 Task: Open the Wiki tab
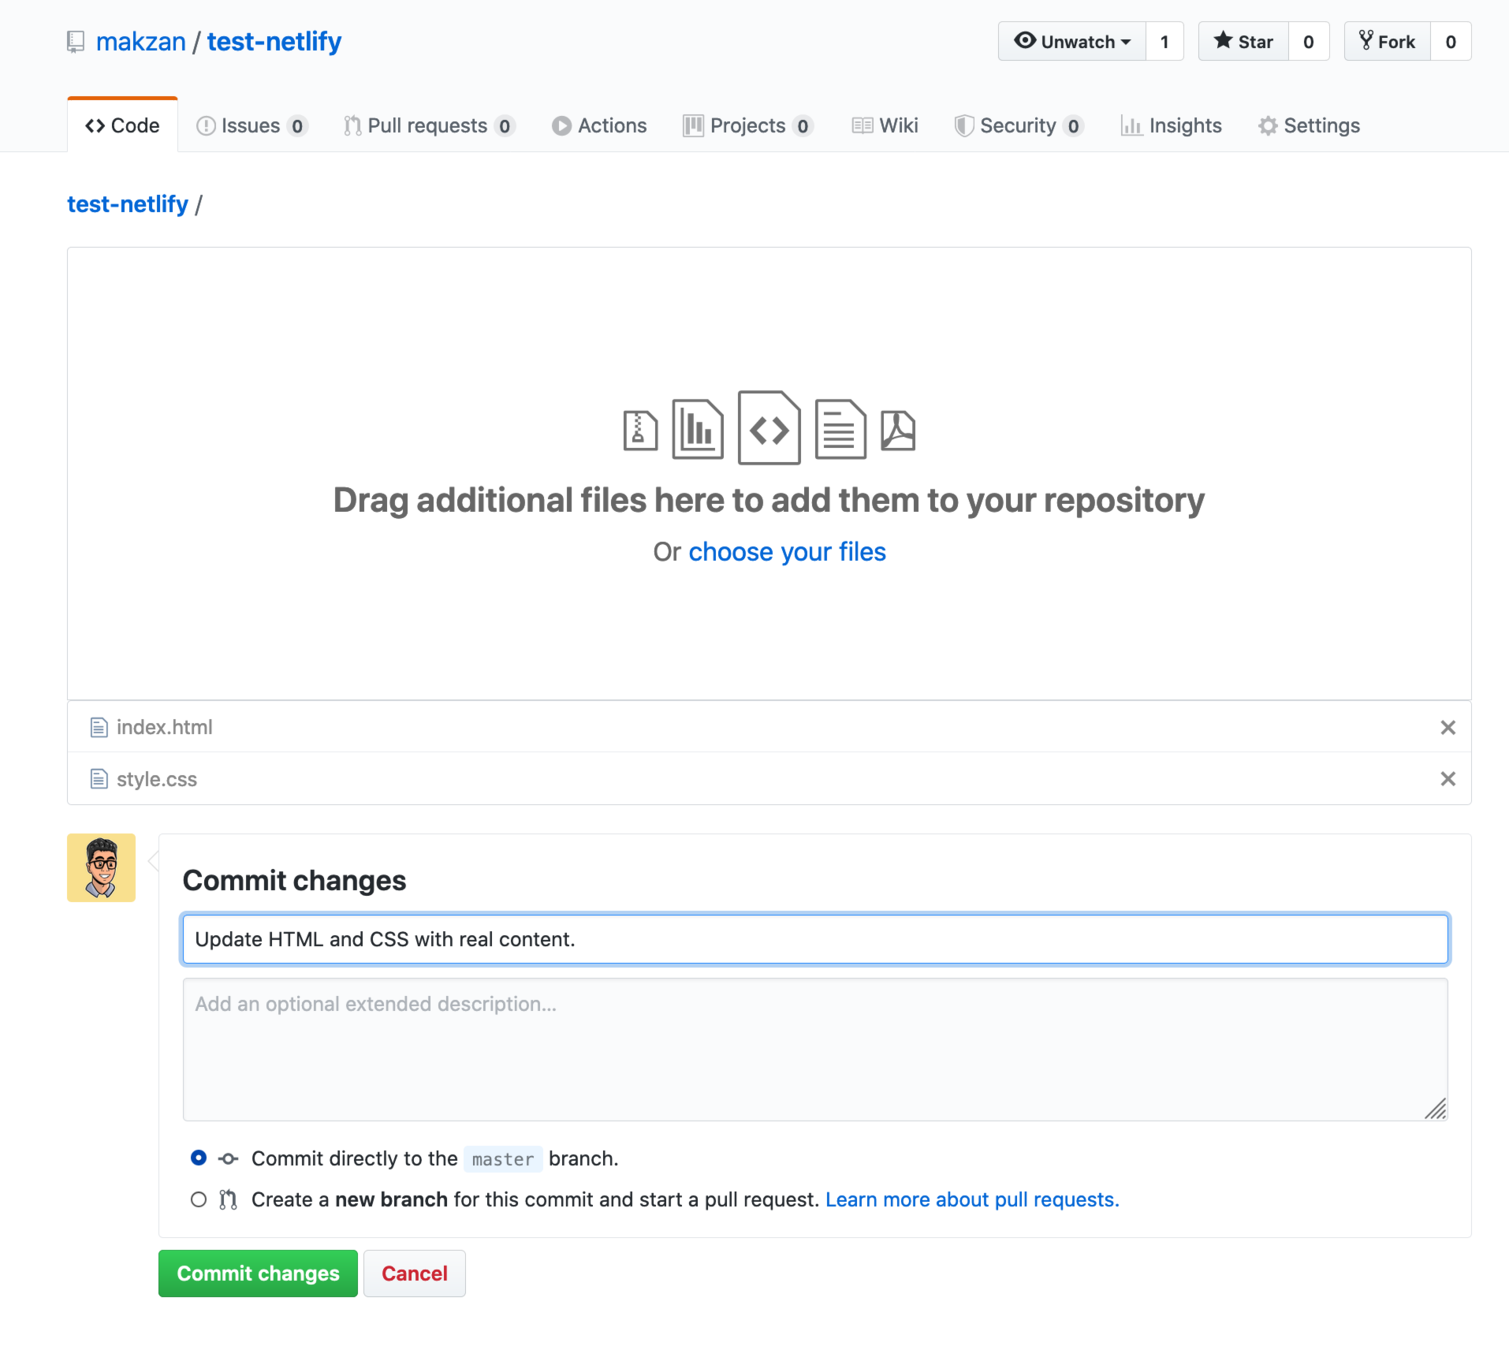point(885,126)
